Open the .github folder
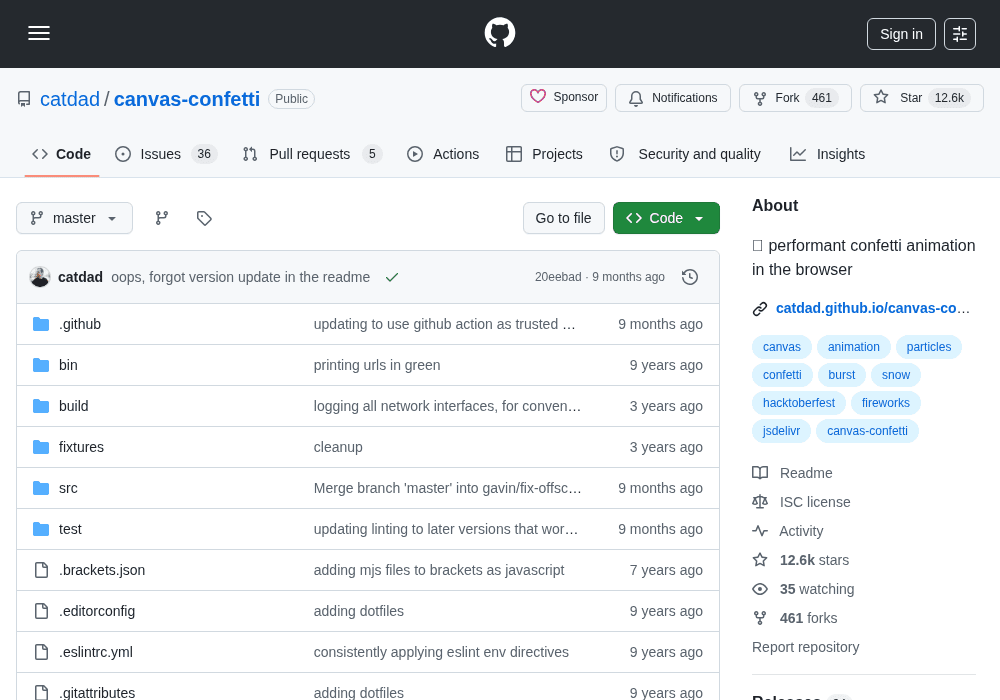This screenshot has width=1000, height=700. 80,324
